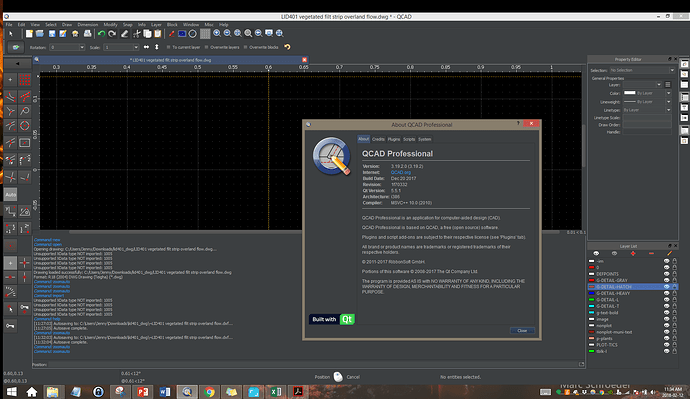
Task: Click the Zoom In magnifier icon
Action: pyautogui.click(x=217, y=33)
